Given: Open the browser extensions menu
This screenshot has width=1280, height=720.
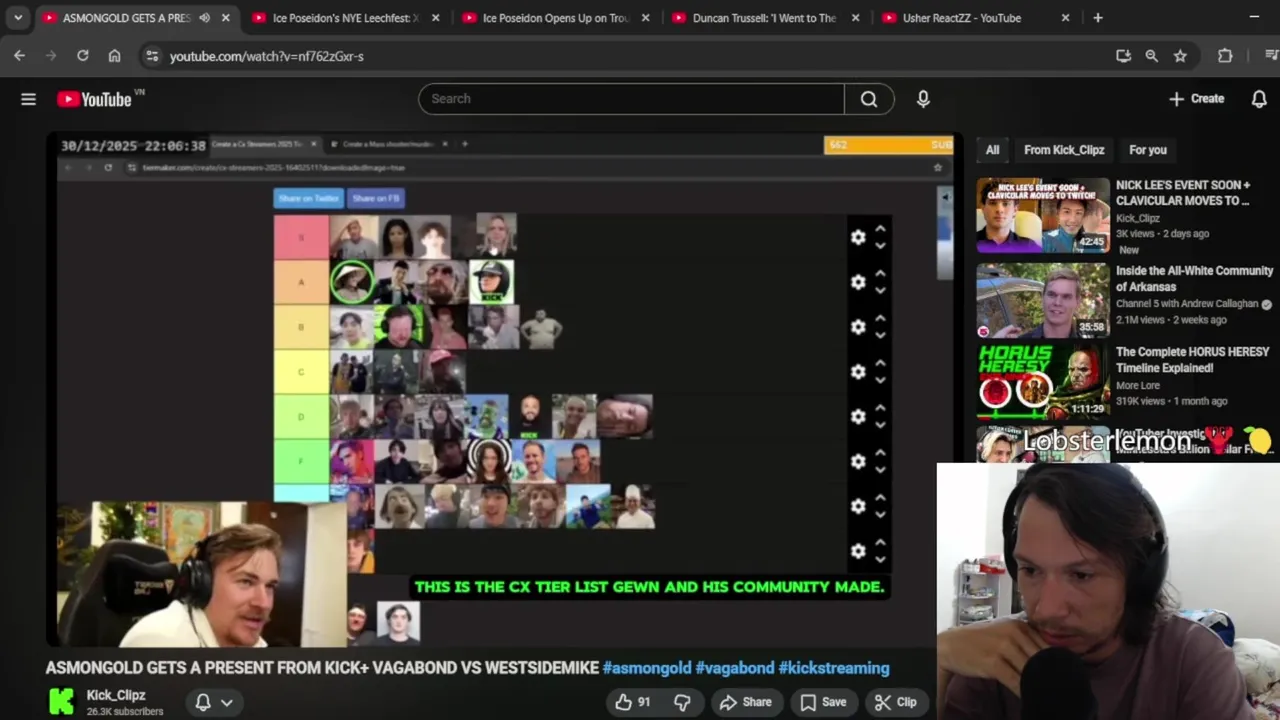Looking at the screenshot, I should [1225, 56].
